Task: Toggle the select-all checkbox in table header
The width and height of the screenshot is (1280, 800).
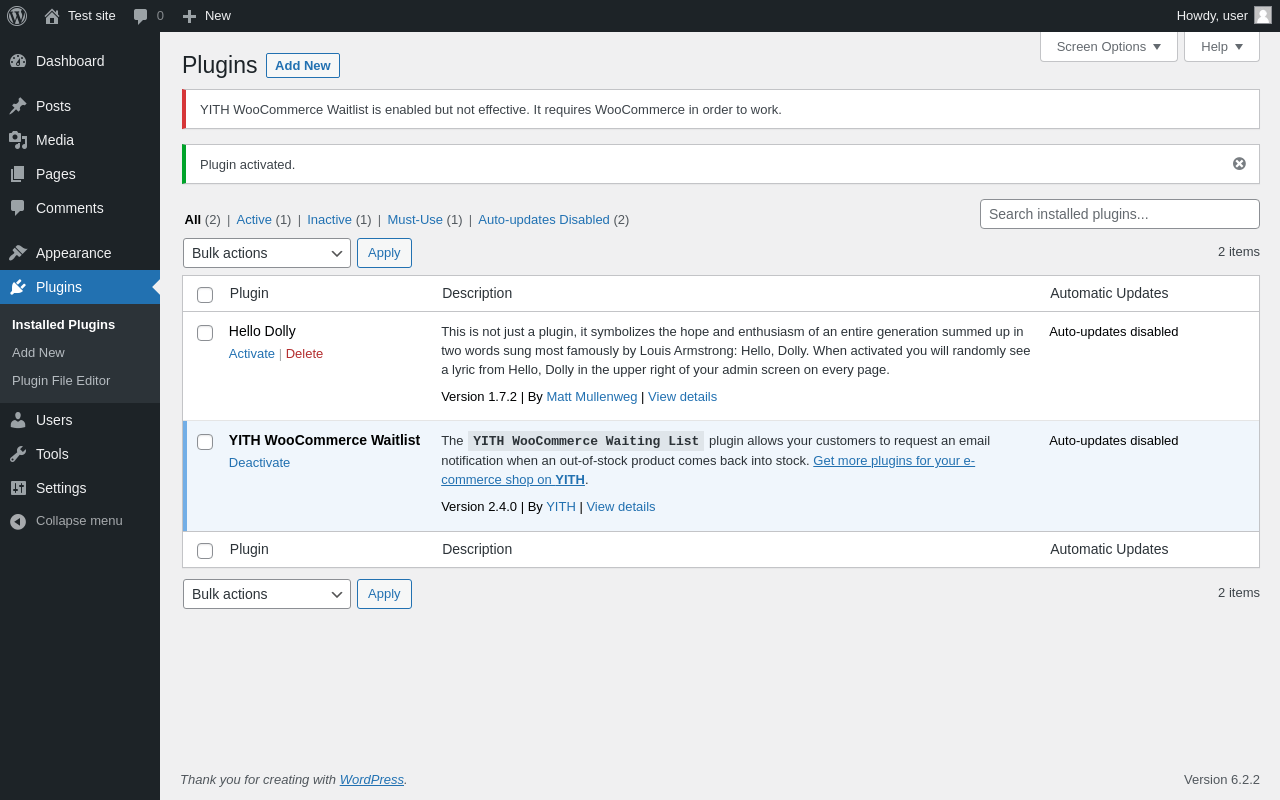Action: click(205, 295)
